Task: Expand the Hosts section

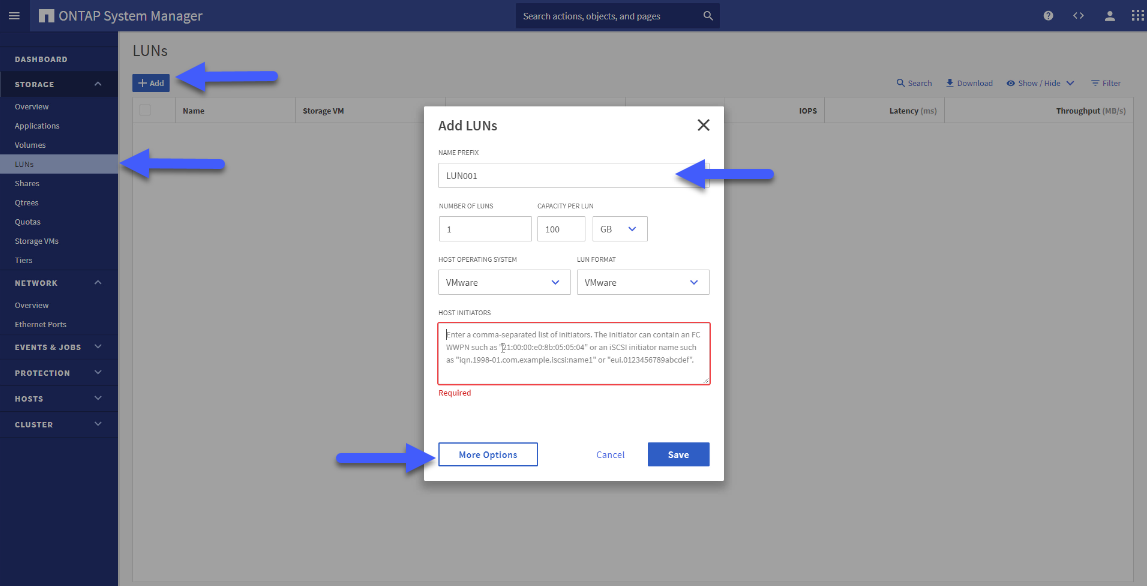Action: pos(59,399)
